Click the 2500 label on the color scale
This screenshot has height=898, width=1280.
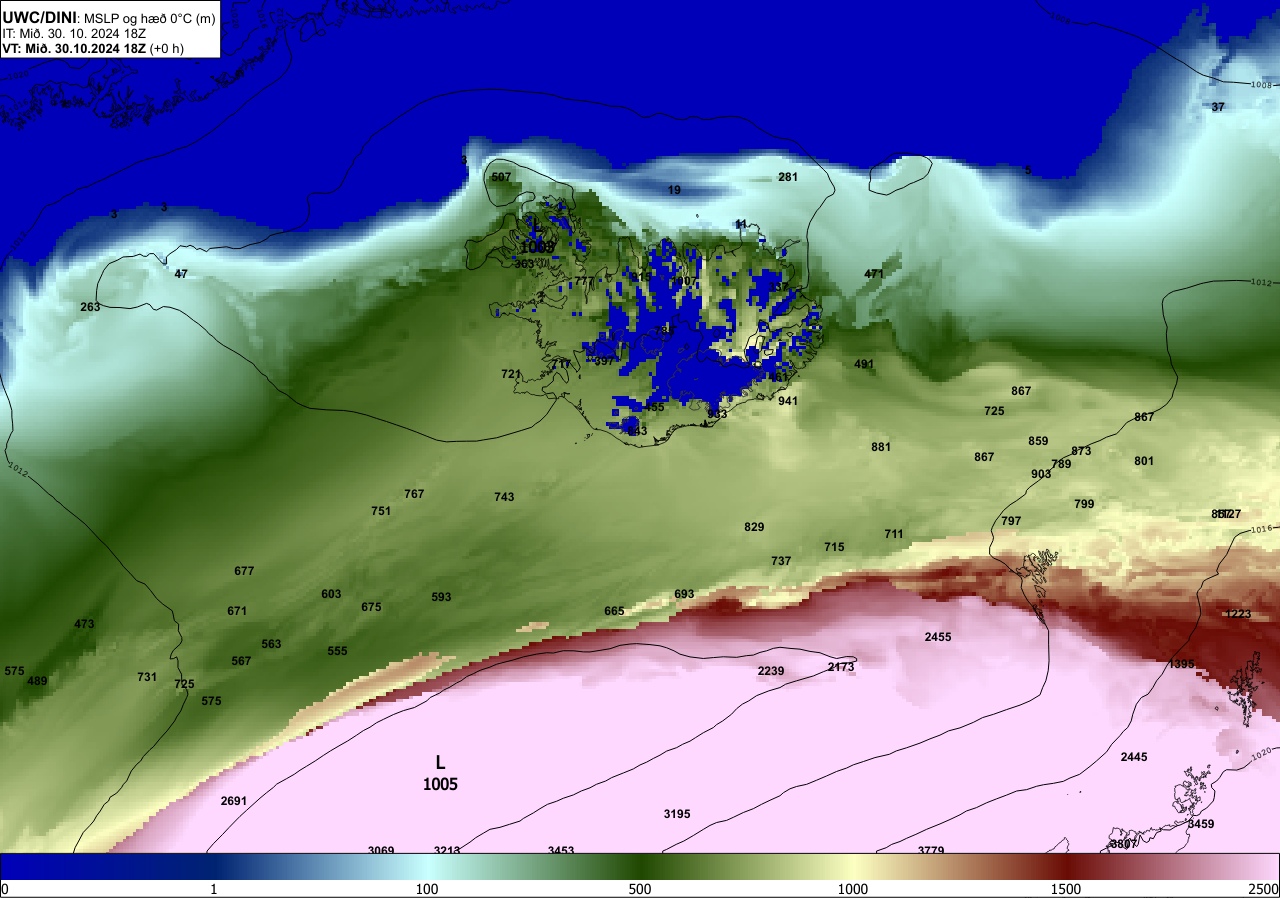pyautogui.click(x=1263, y=889)
